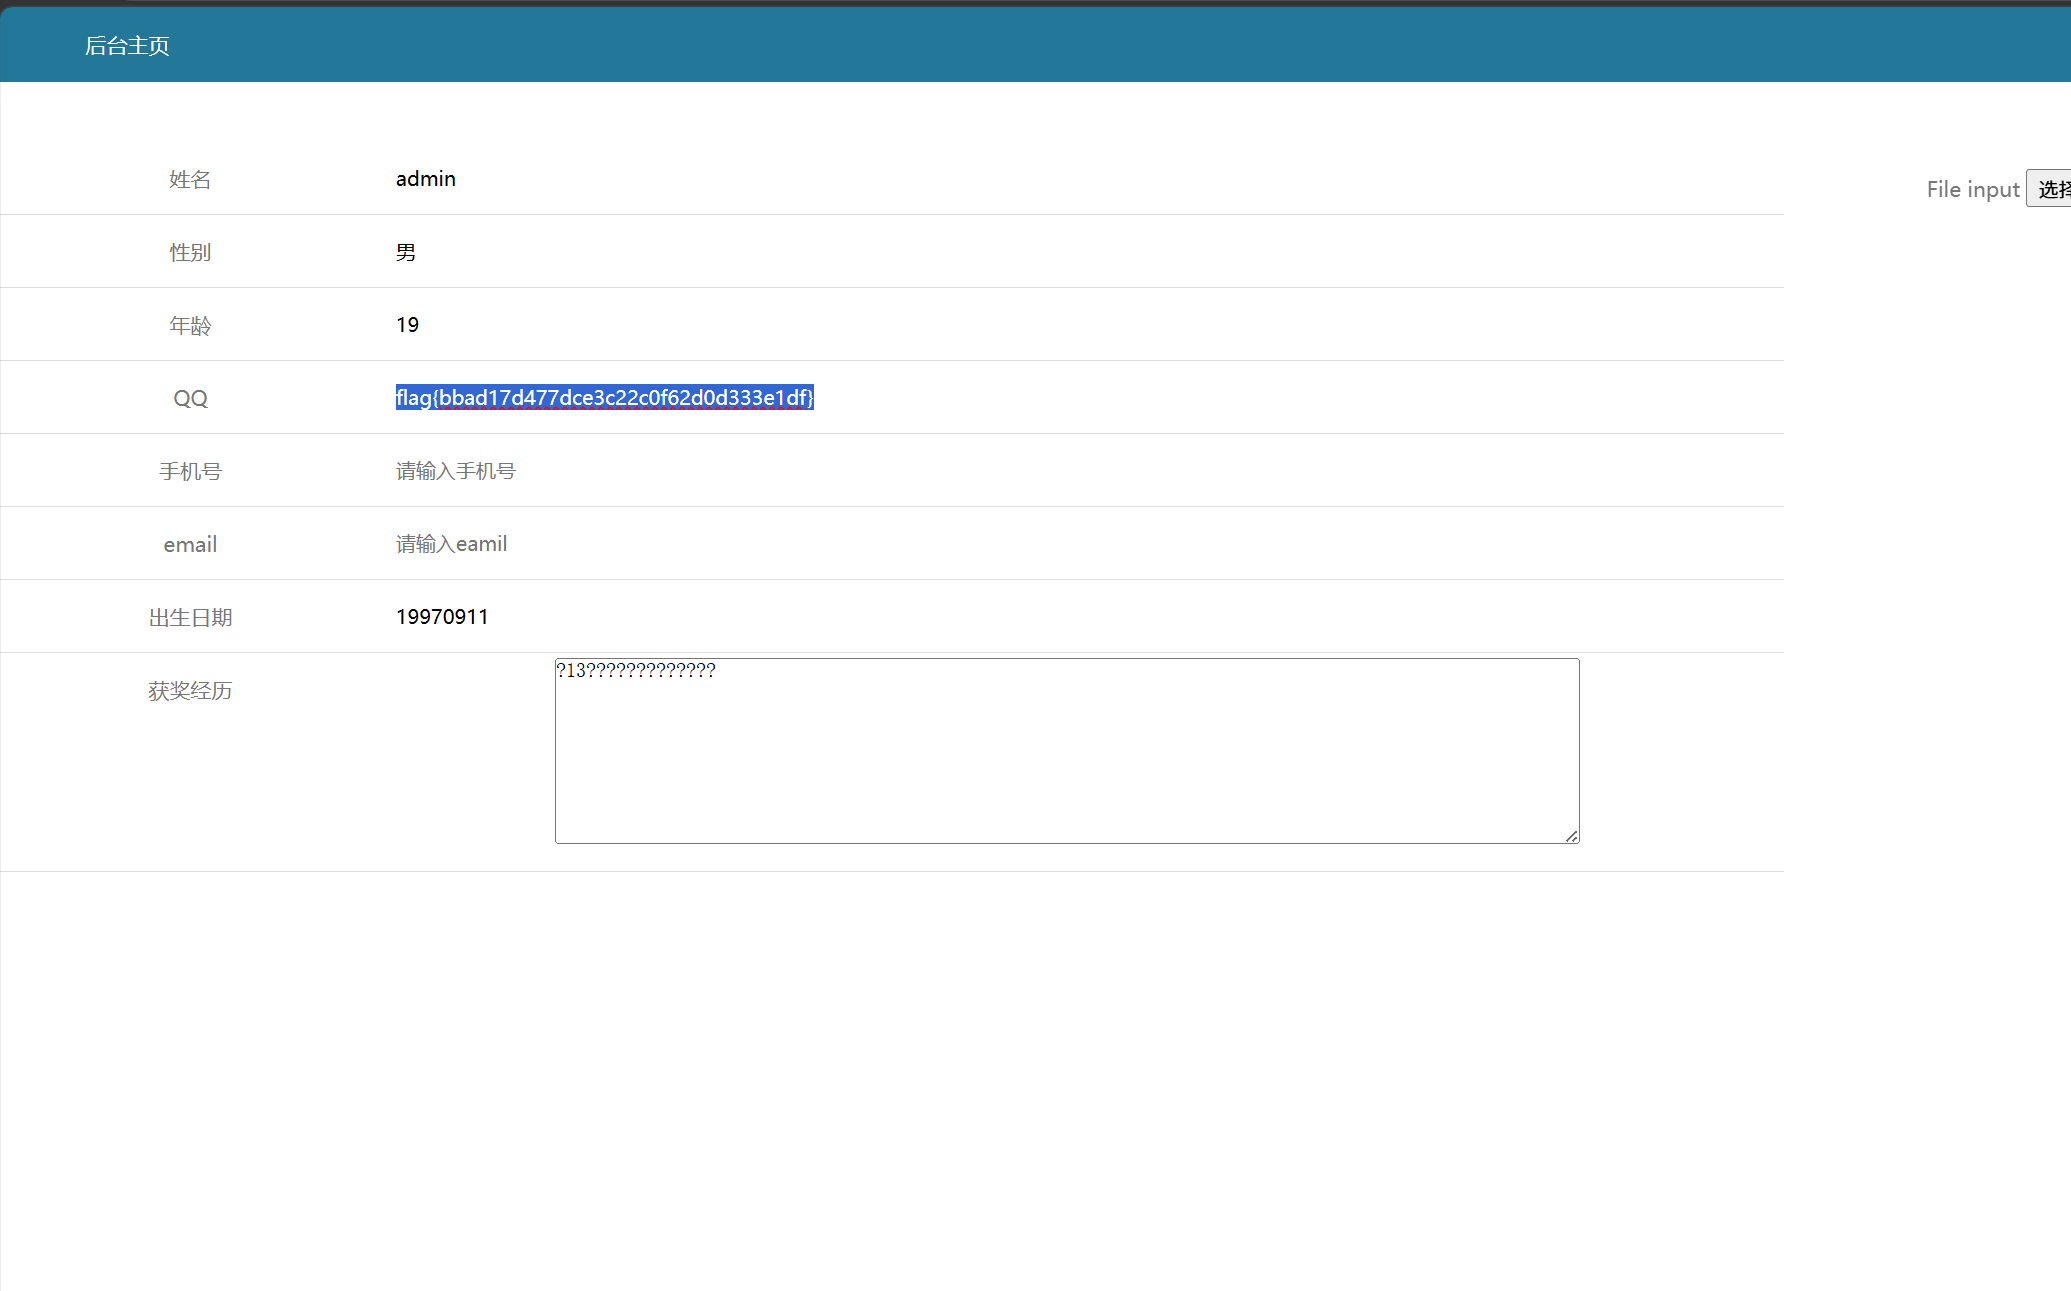Click the 手机号 label

click(x=190, y=472)
